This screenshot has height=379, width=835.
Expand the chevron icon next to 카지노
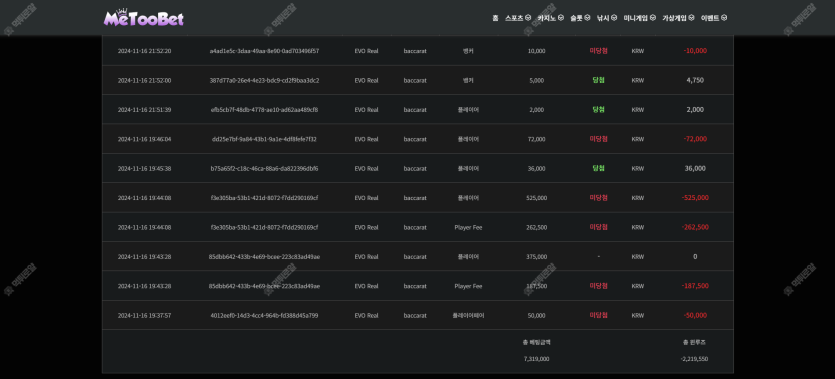click(560, 18)
